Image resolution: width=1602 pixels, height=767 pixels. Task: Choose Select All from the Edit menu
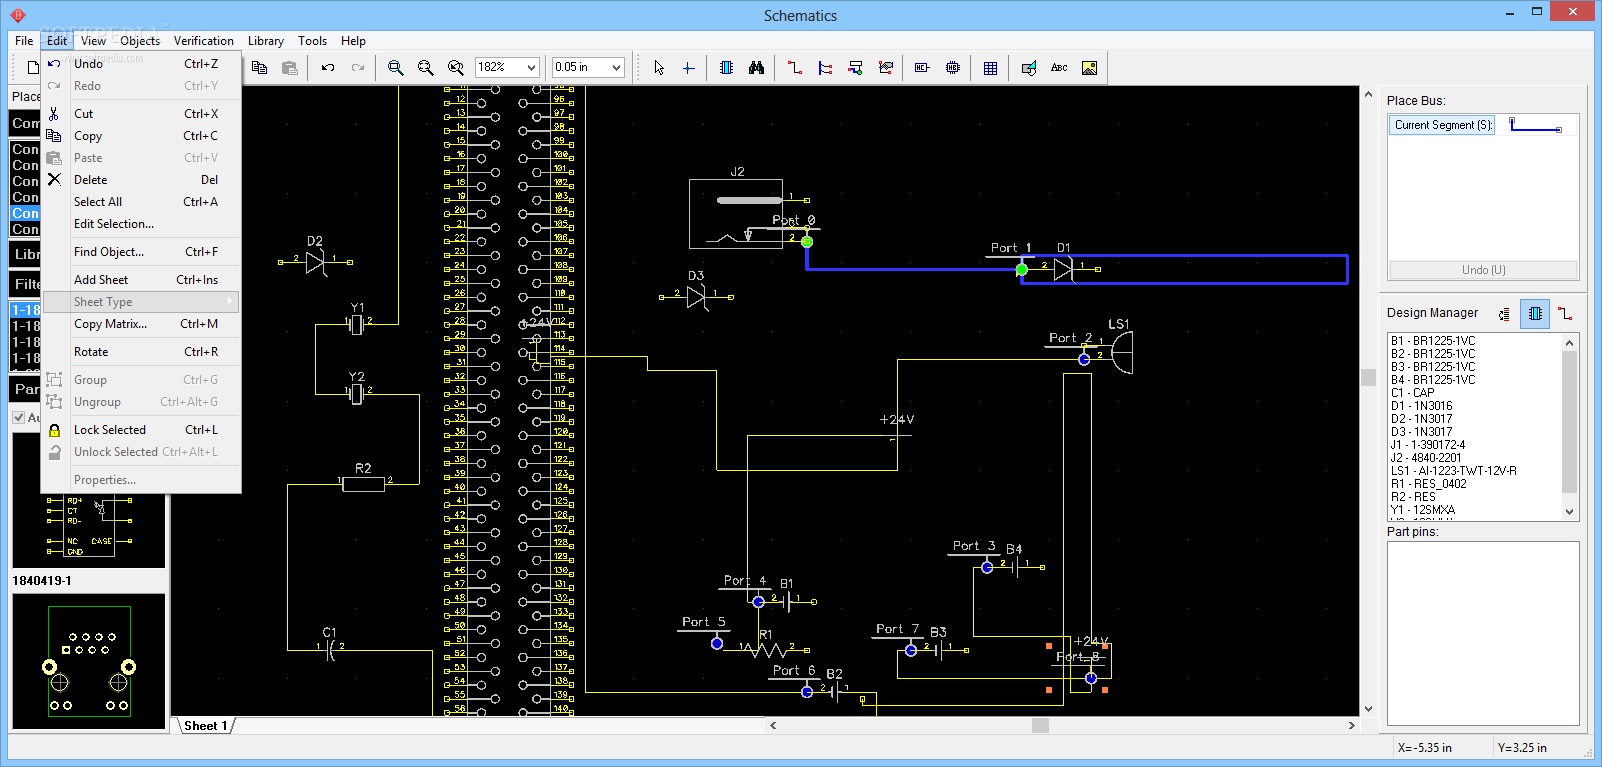tap(140, 202)
